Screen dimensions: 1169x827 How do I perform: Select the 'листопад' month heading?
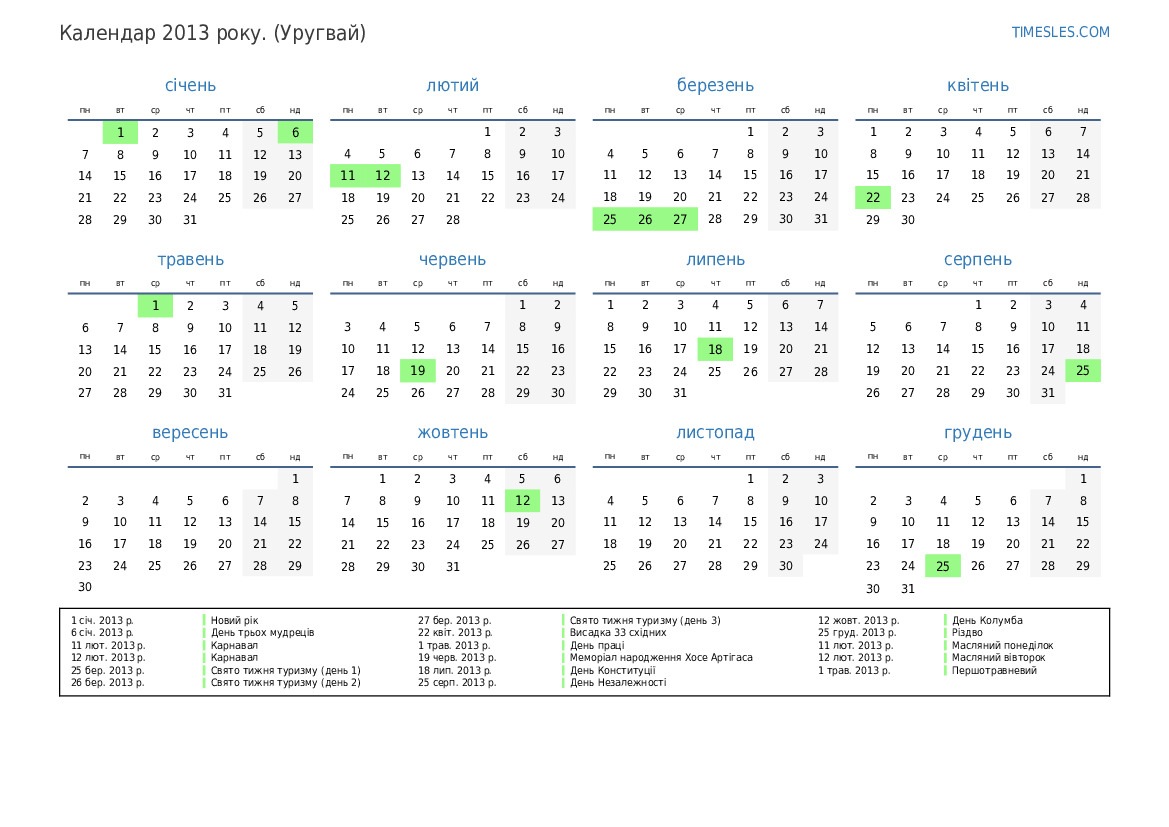coord(715,433)
